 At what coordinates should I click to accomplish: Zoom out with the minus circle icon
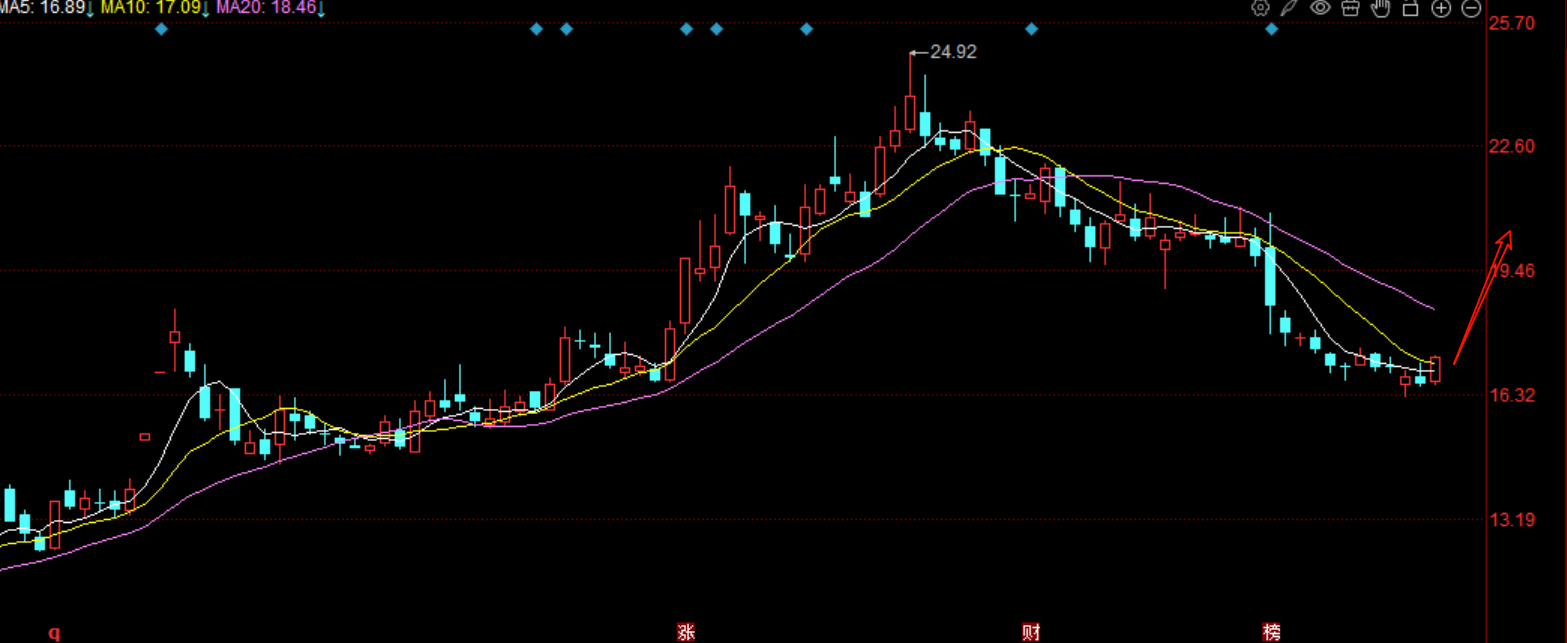(1471, 8)
